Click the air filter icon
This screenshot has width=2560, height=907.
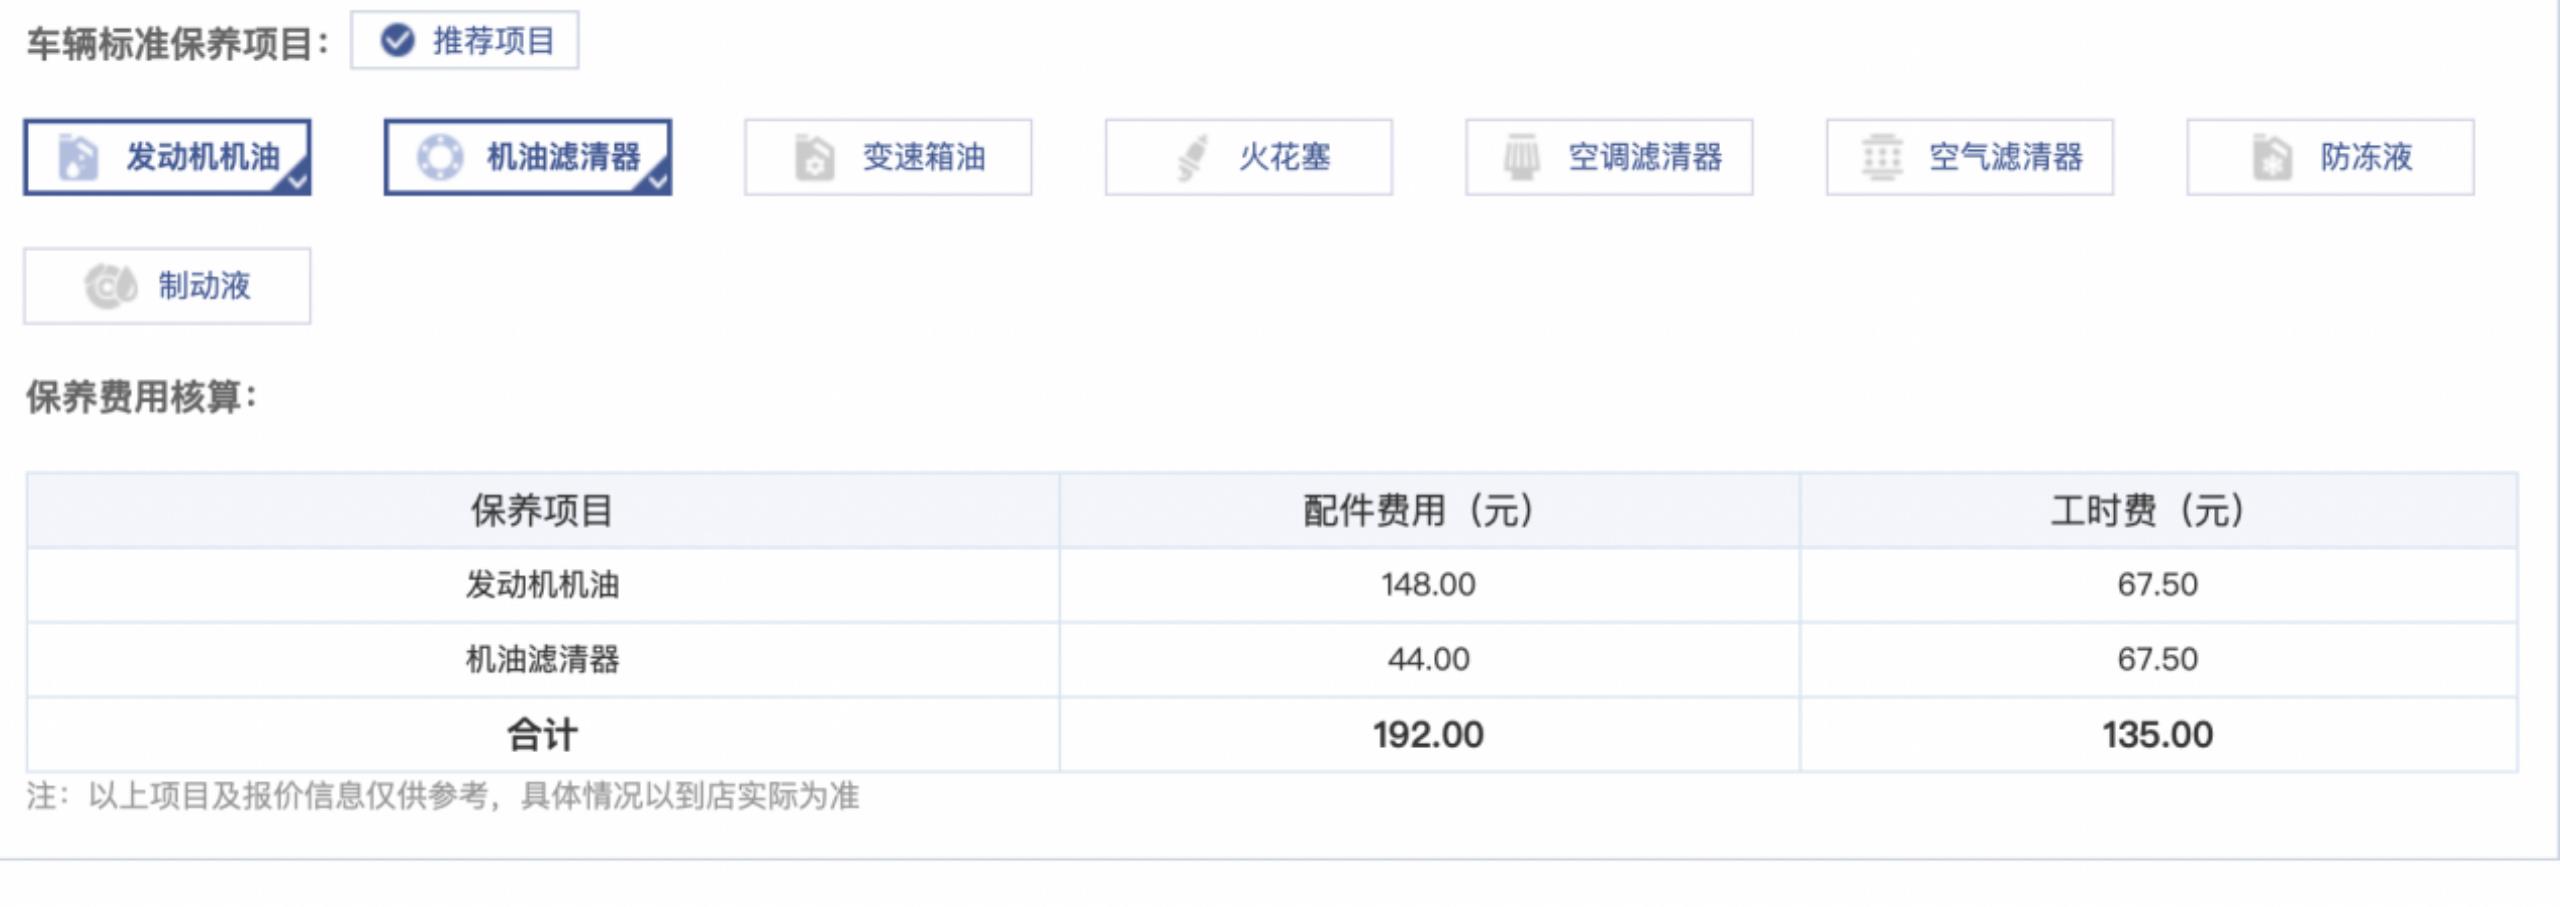(1881, 157)
